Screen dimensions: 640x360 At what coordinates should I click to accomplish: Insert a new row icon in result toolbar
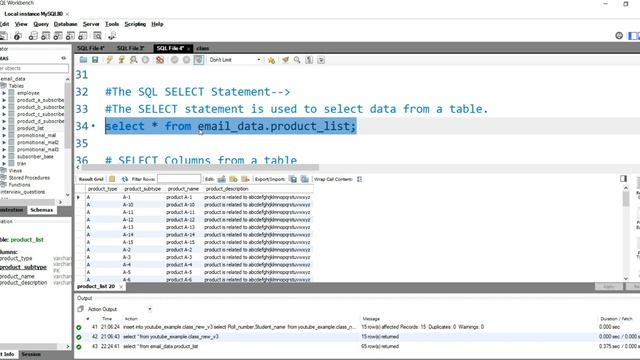(233, 179)
